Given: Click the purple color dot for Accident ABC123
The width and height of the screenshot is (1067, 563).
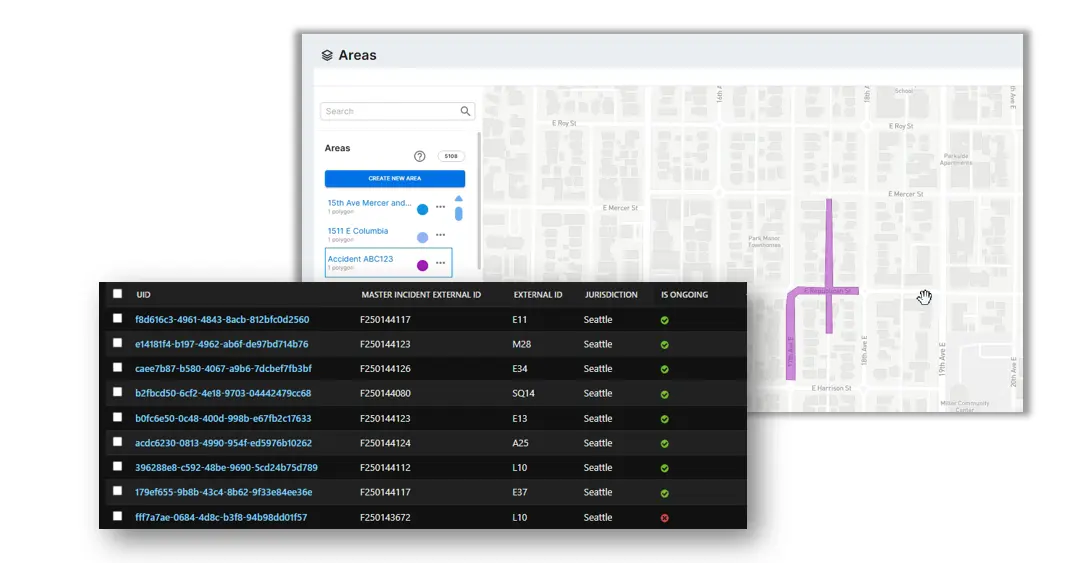Looking at the screenshot, I should pyautogui.click(x=423, y=266).
